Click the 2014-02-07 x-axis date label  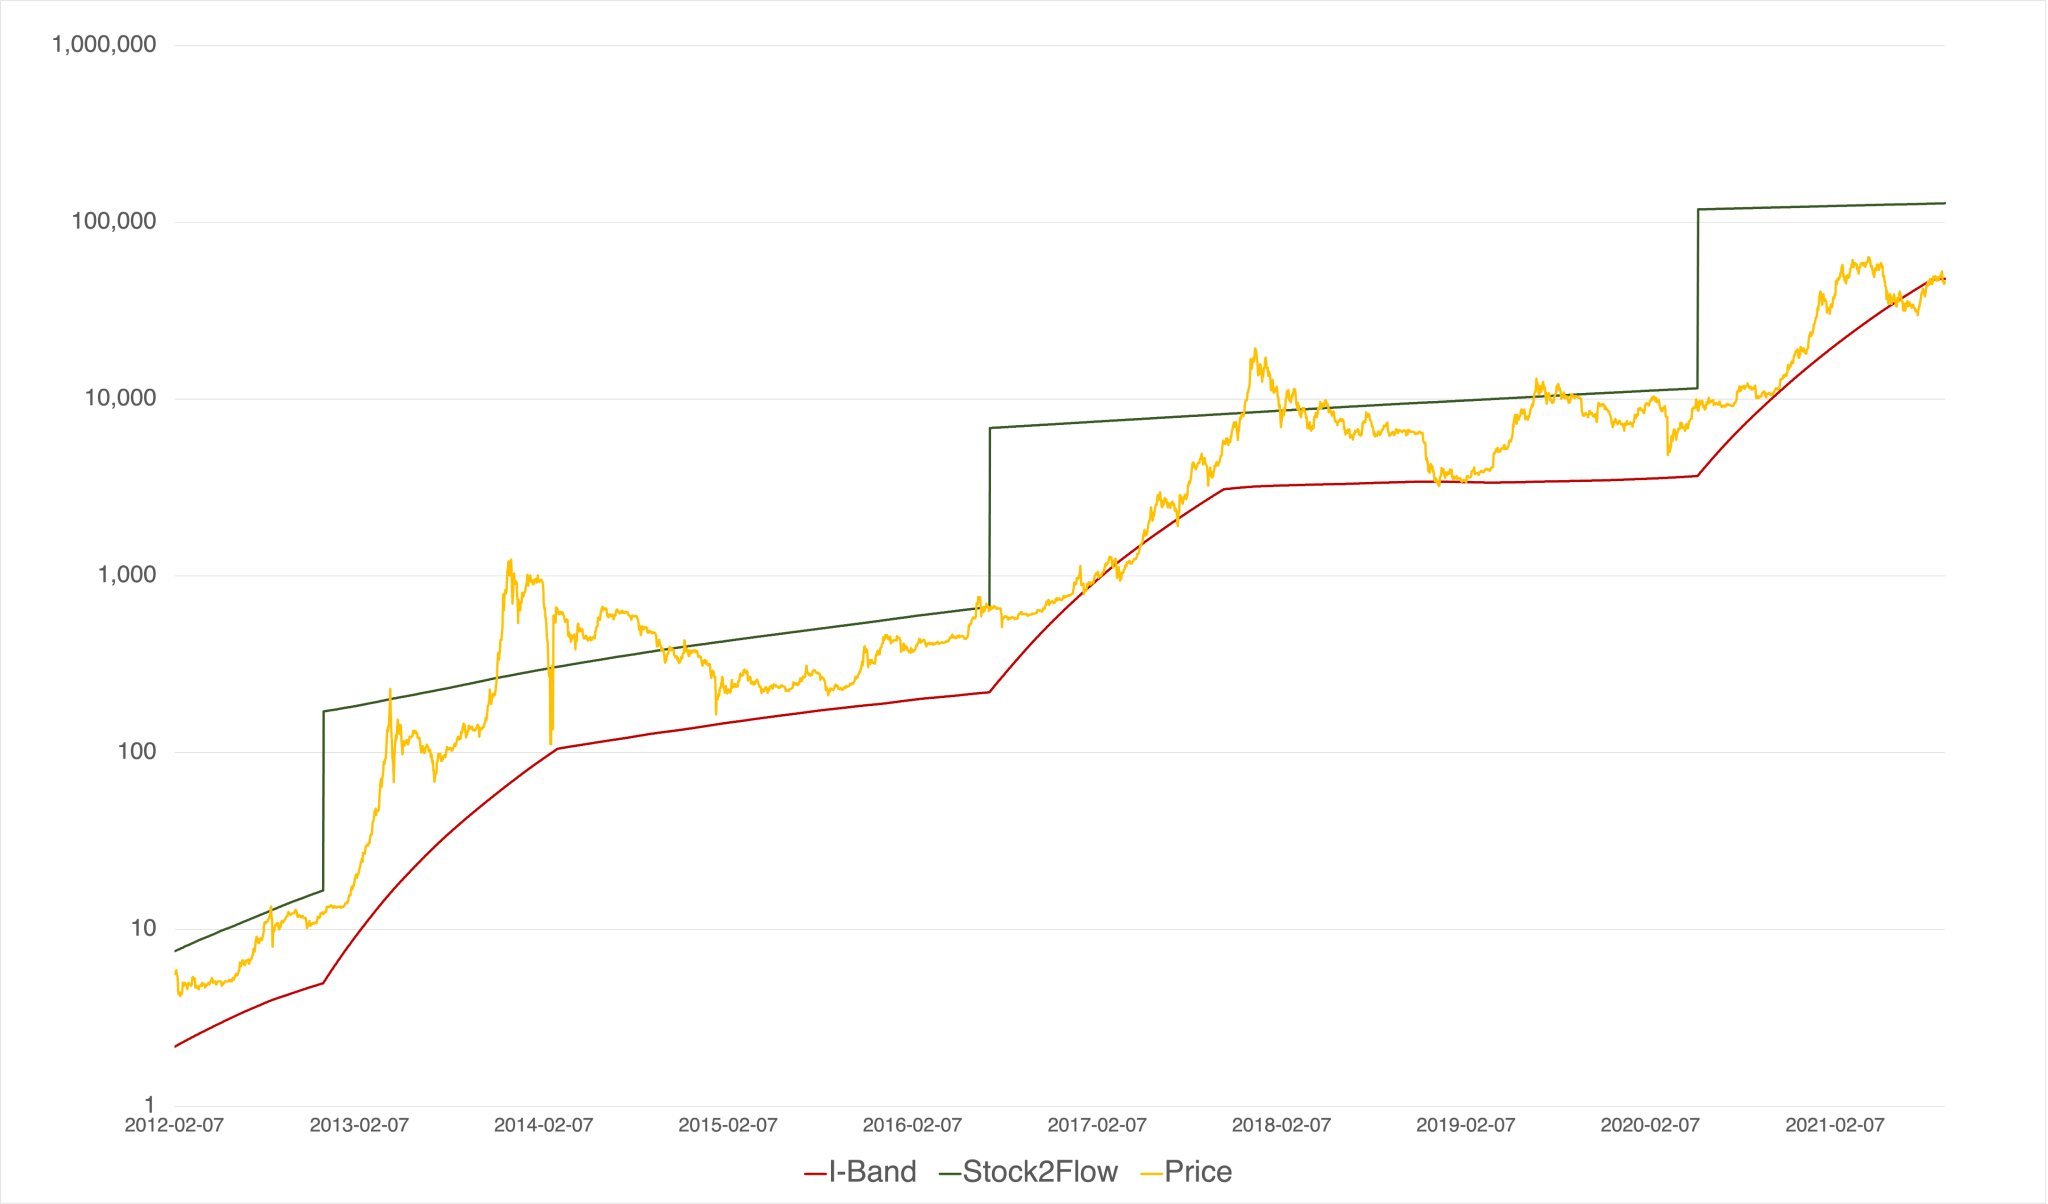(x=543, y=1125)
